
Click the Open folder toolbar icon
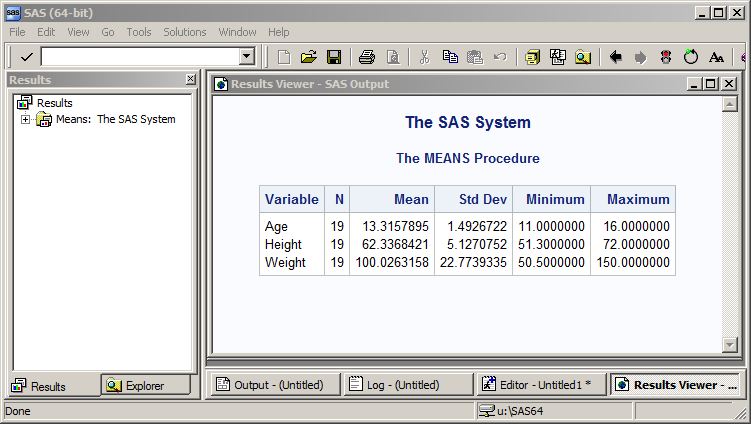(x=309, y=57)
